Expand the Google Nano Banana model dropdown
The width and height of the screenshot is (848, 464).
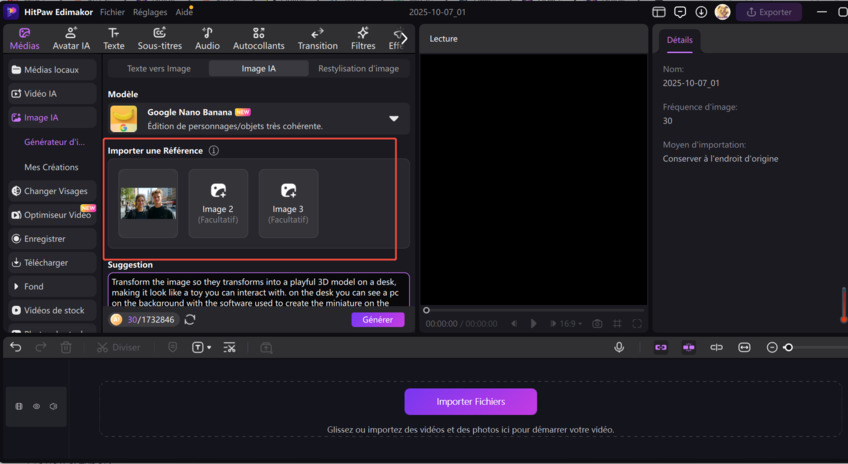point(394,119)
